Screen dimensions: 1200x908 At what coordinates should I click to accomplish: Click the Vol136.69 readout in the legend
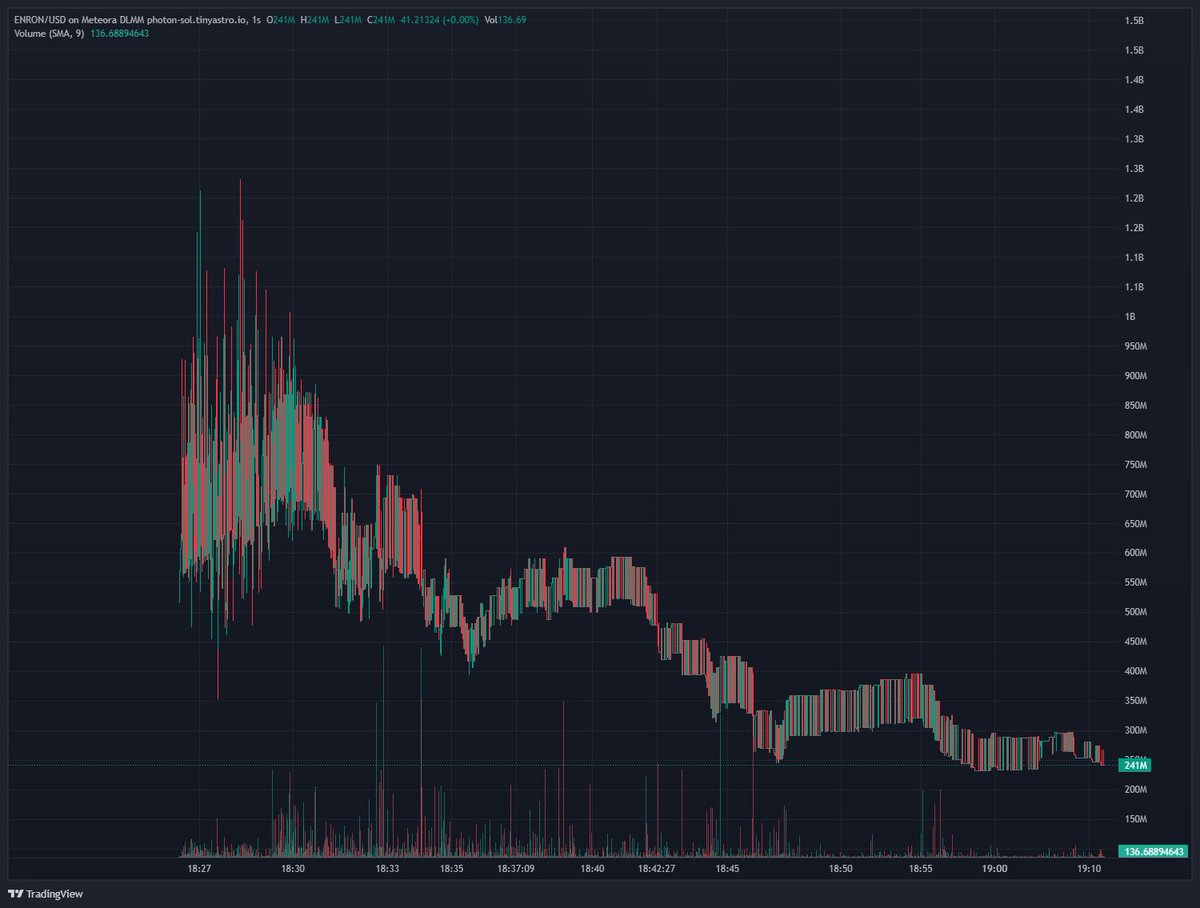pos(506,21)
